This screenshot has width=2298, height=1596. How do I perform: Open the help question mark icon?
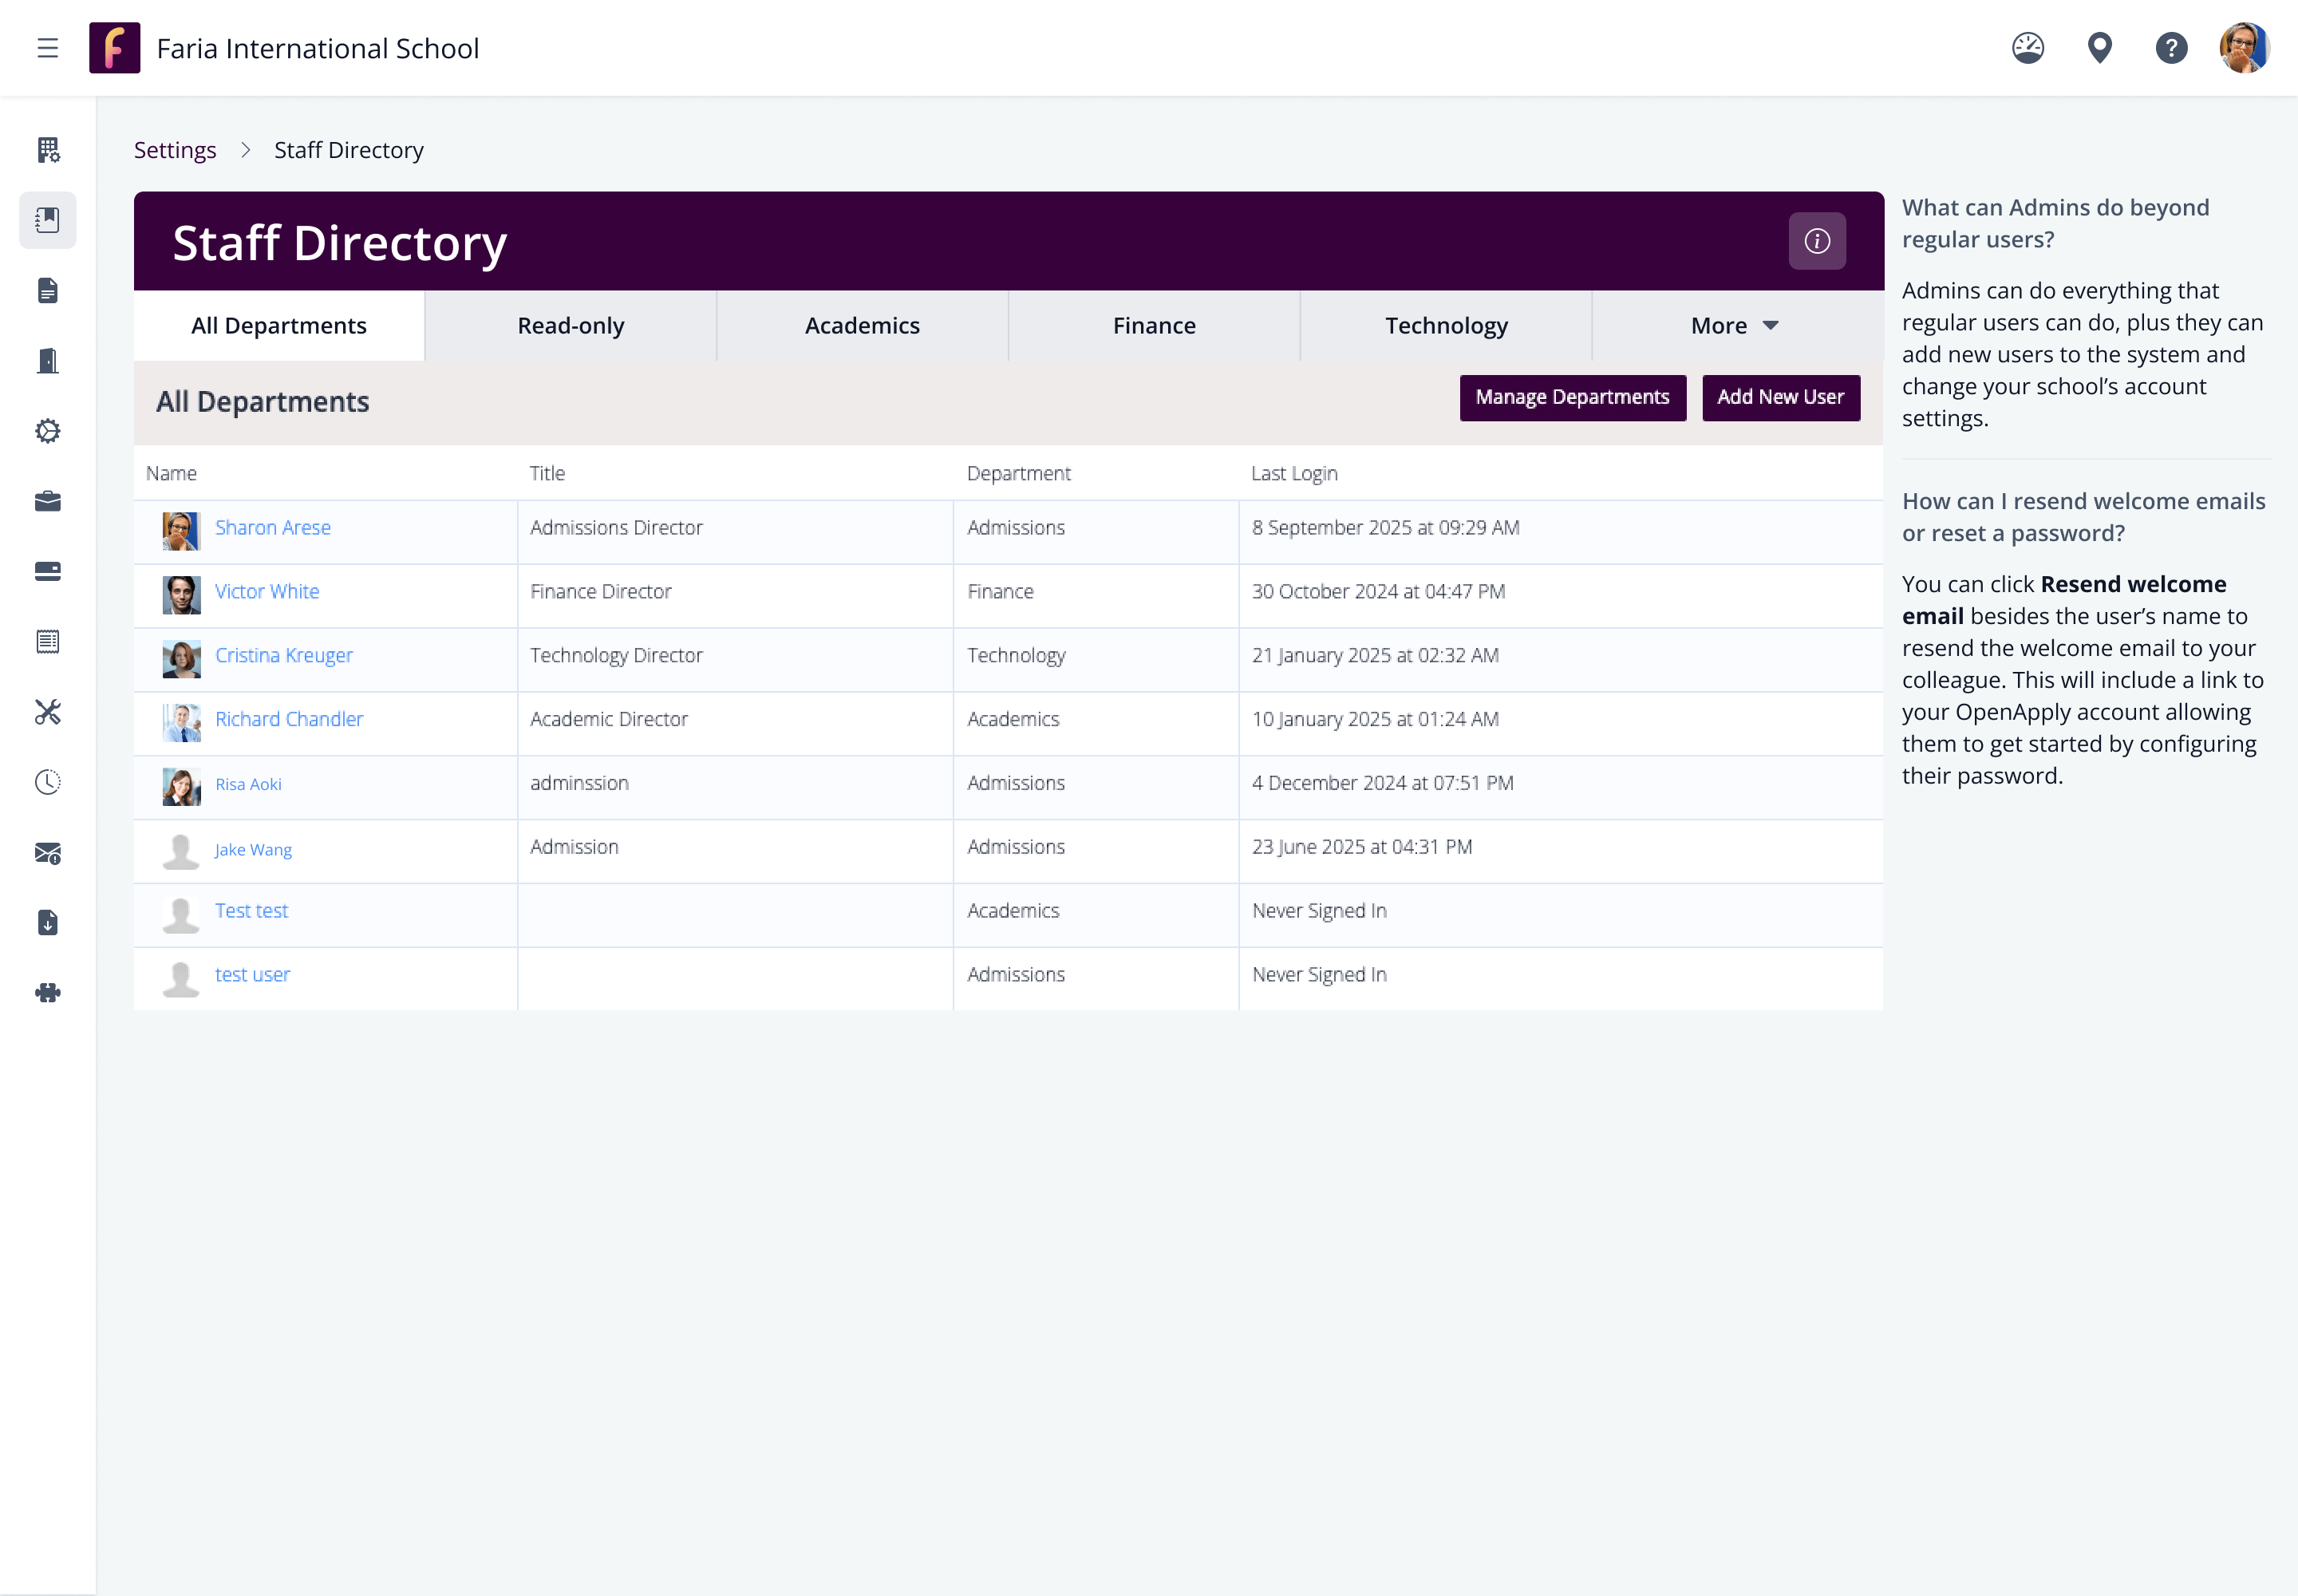[x=2171, y=48]
